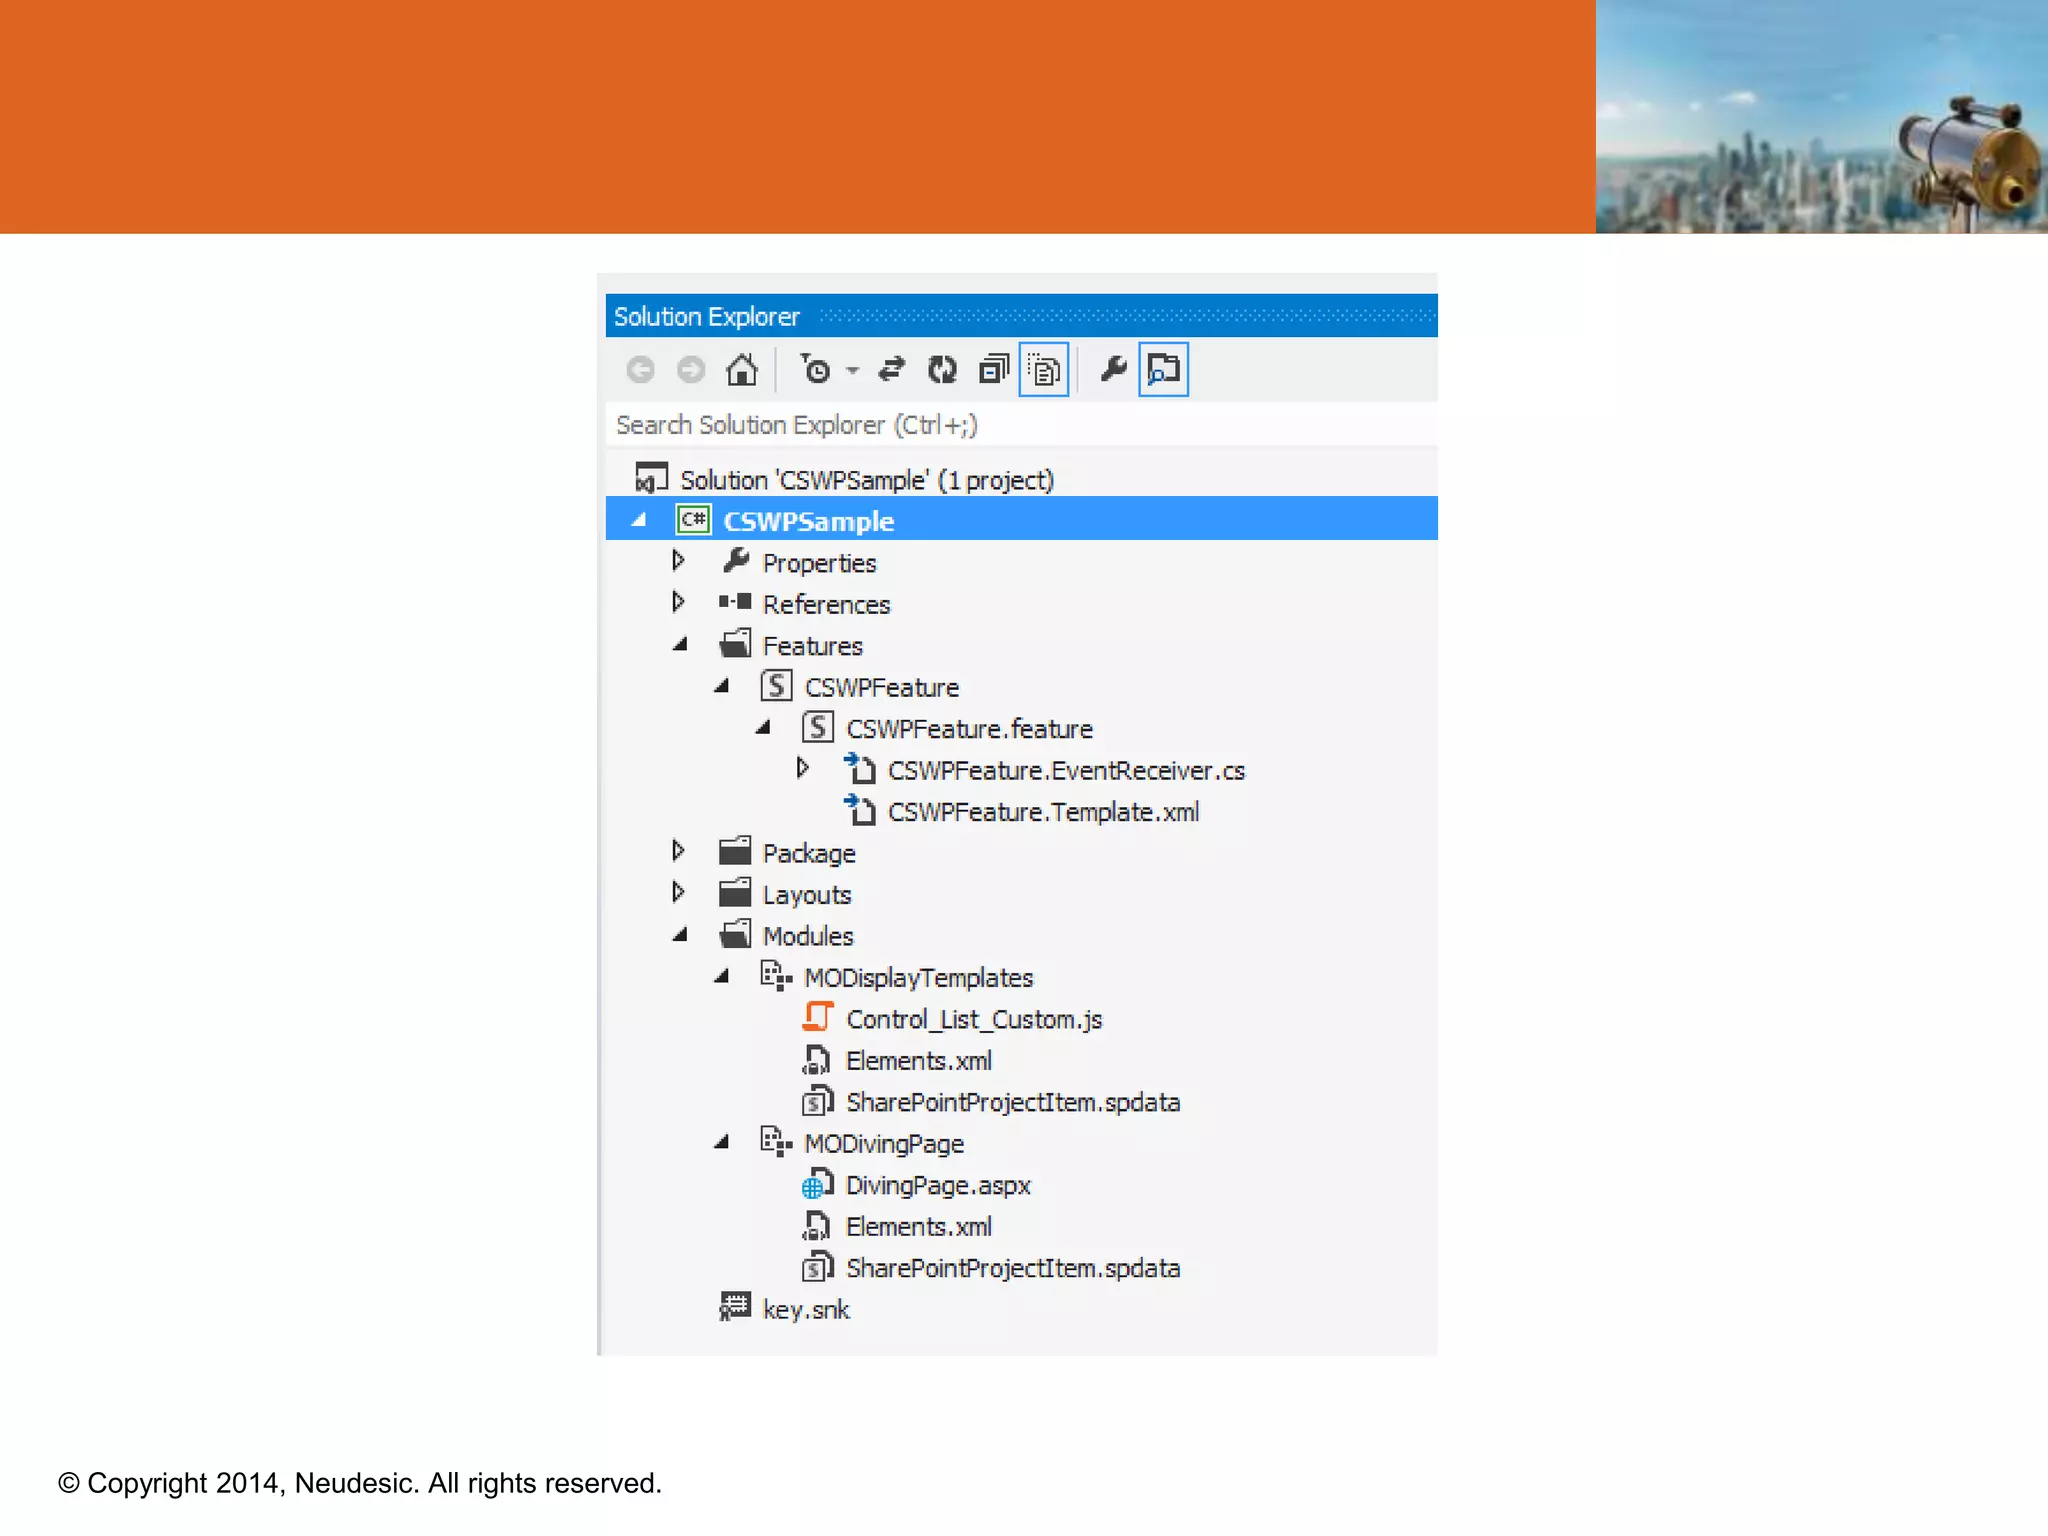Click the Home icon in Solution Explorer toolbar

tap(741, 370)
